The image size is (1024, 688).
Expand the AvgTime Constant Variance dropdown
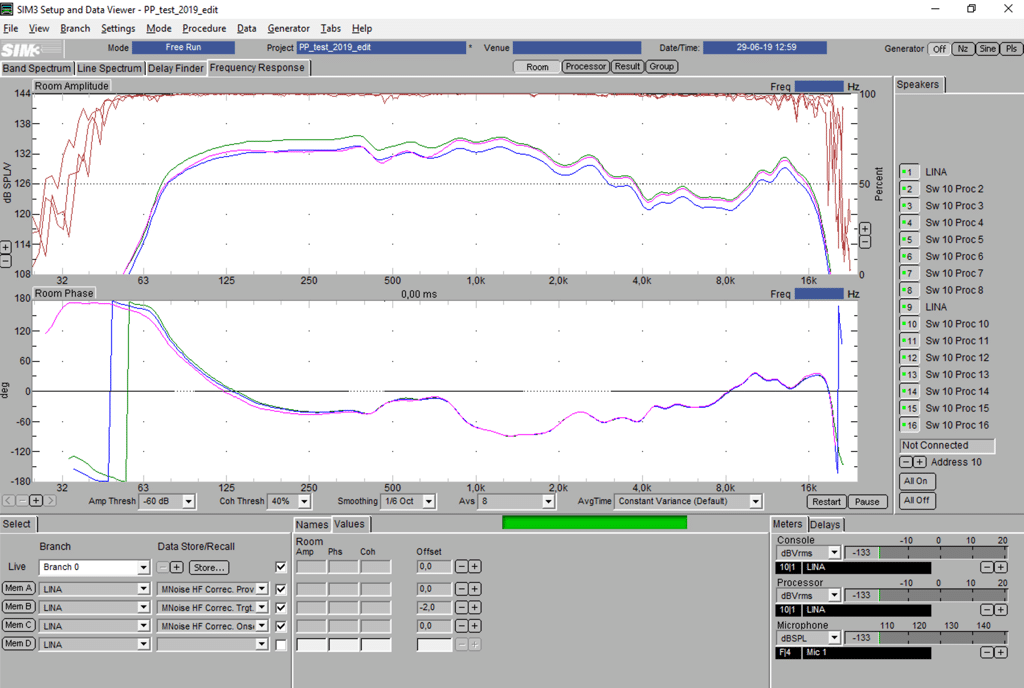click(x=755, y=501)
